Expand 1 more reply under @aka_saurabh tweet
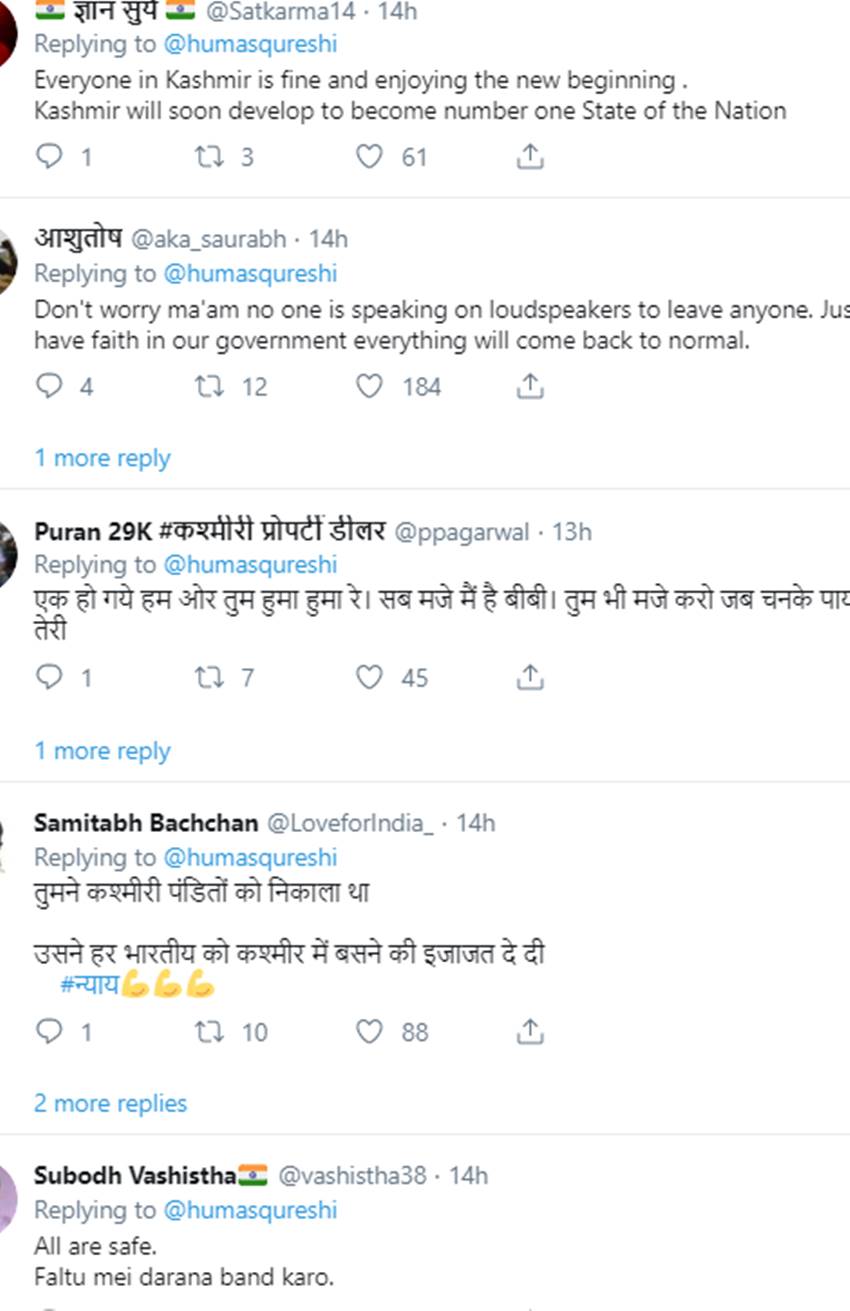This screenshot has height=1311, width=850. click(x=102, y=458)
